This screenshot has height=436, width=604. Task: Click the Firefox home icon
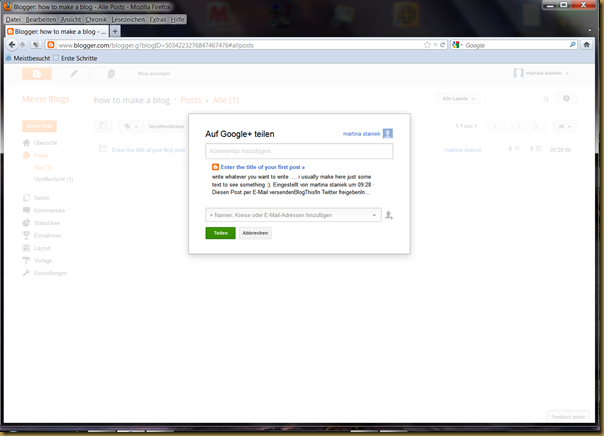[586, 45]
